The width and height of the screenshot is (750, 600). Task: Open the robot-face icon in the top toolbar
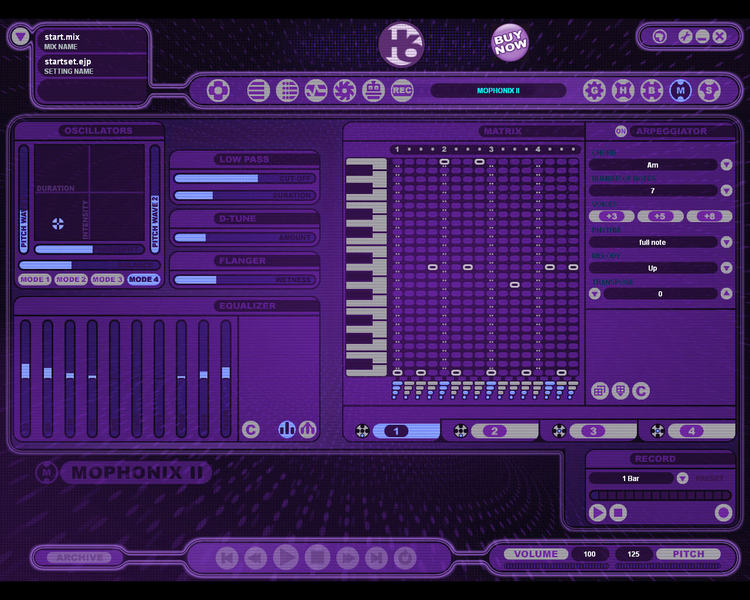[x=374, y=90]
